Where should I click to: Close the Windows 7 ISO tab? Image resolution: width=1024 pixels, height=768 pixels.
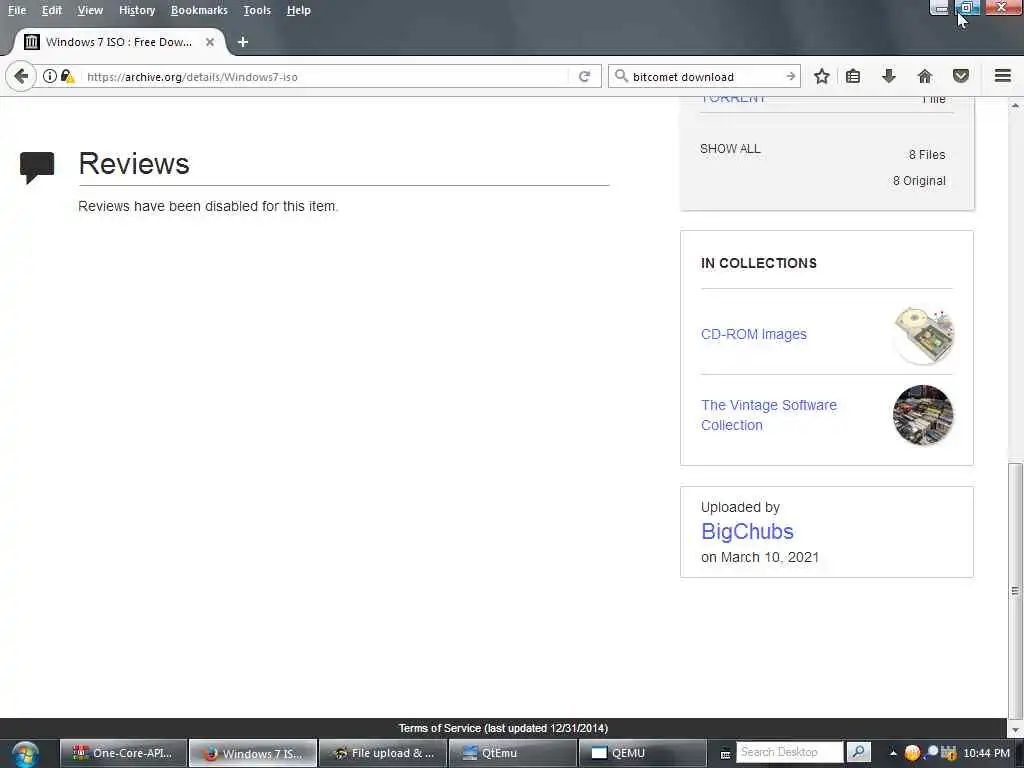[x=210, y=42]
